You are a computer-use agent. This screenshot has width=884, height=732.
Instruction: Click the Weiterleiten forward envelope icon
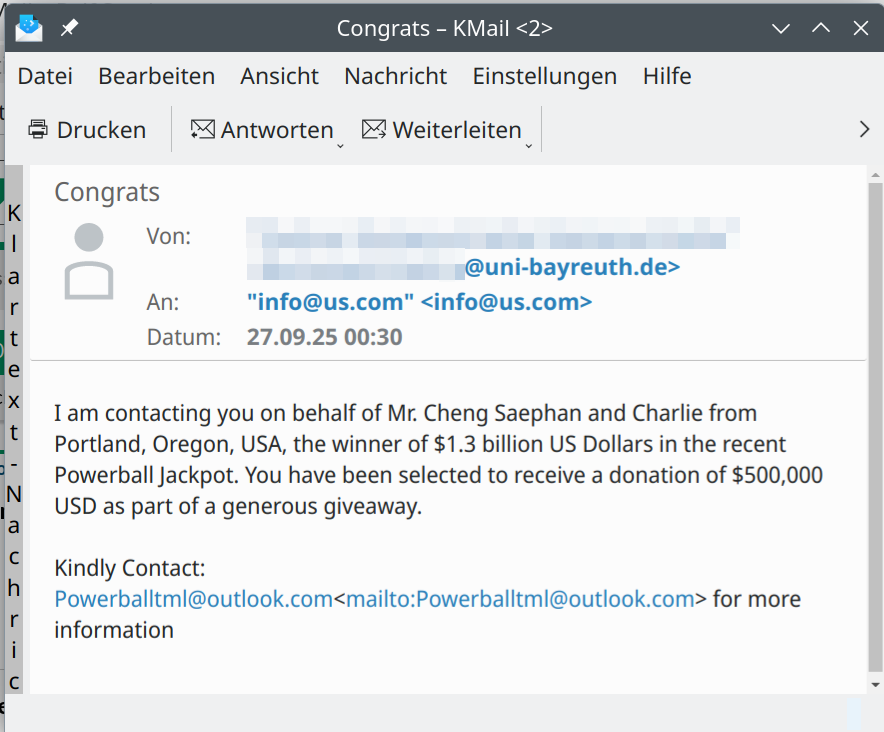pos(374,130)
